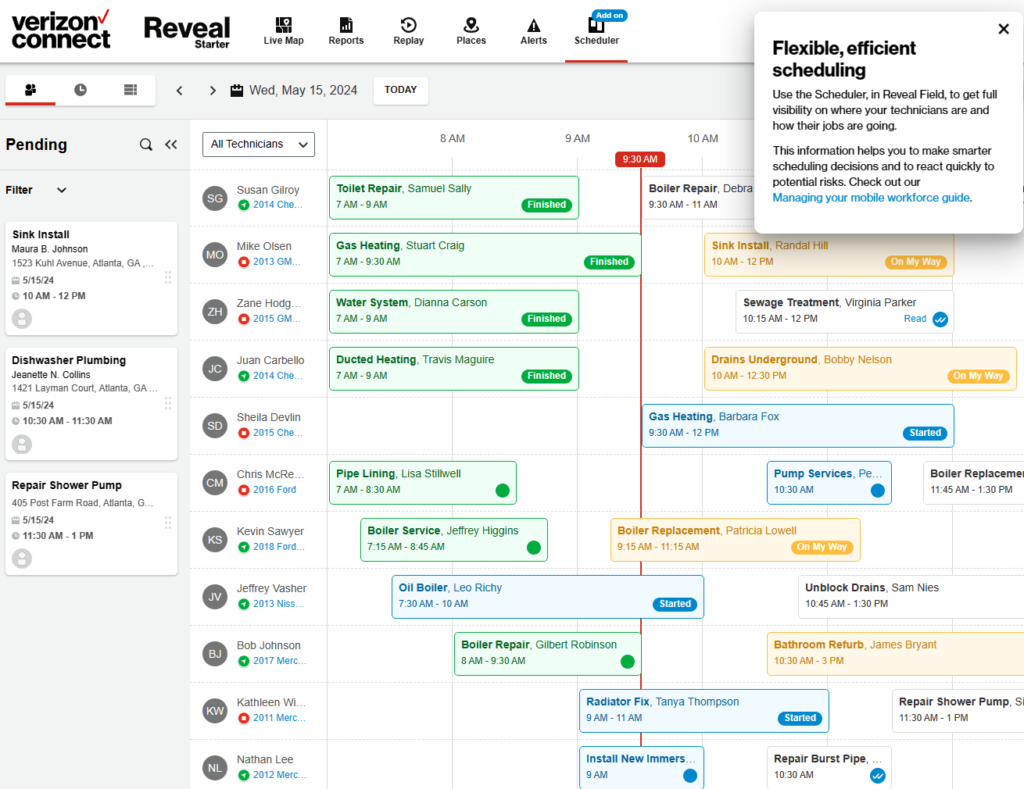Click the 9:30 AM current time marker

tap(640, 159)
